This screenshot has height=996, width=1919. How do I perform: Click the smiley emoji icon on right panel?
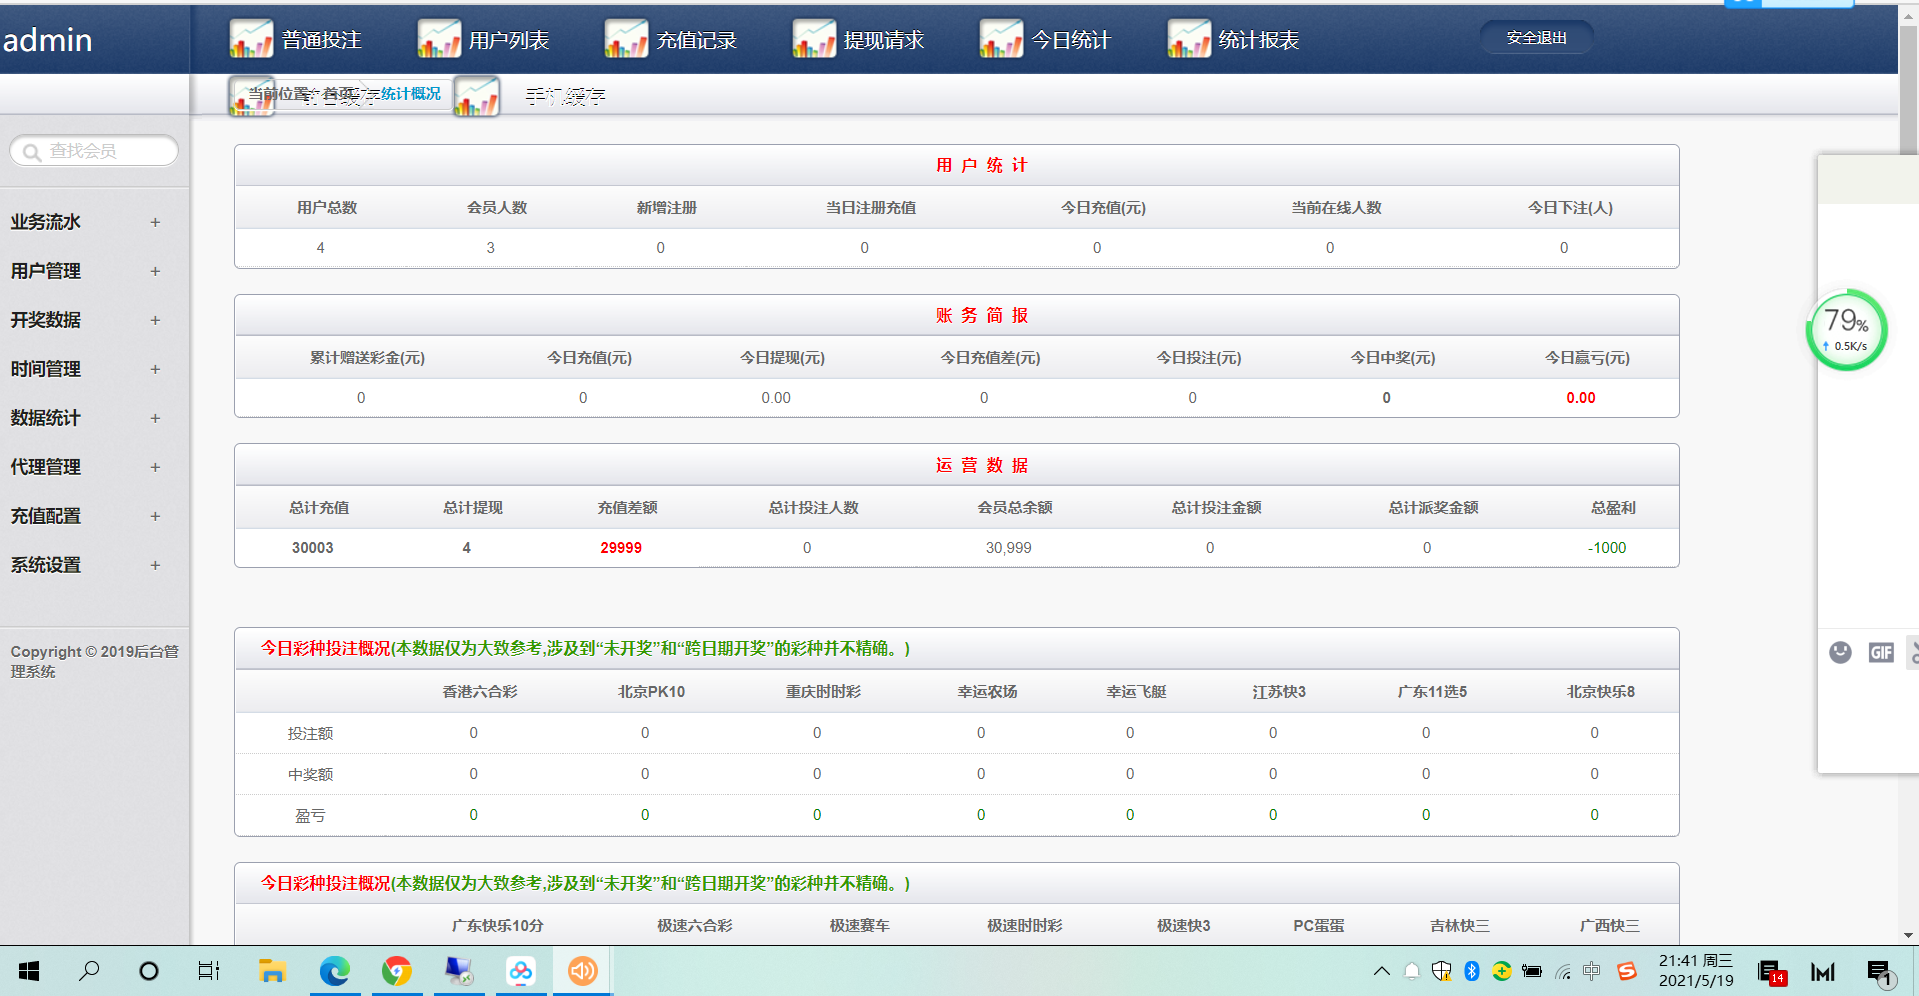1840,653
